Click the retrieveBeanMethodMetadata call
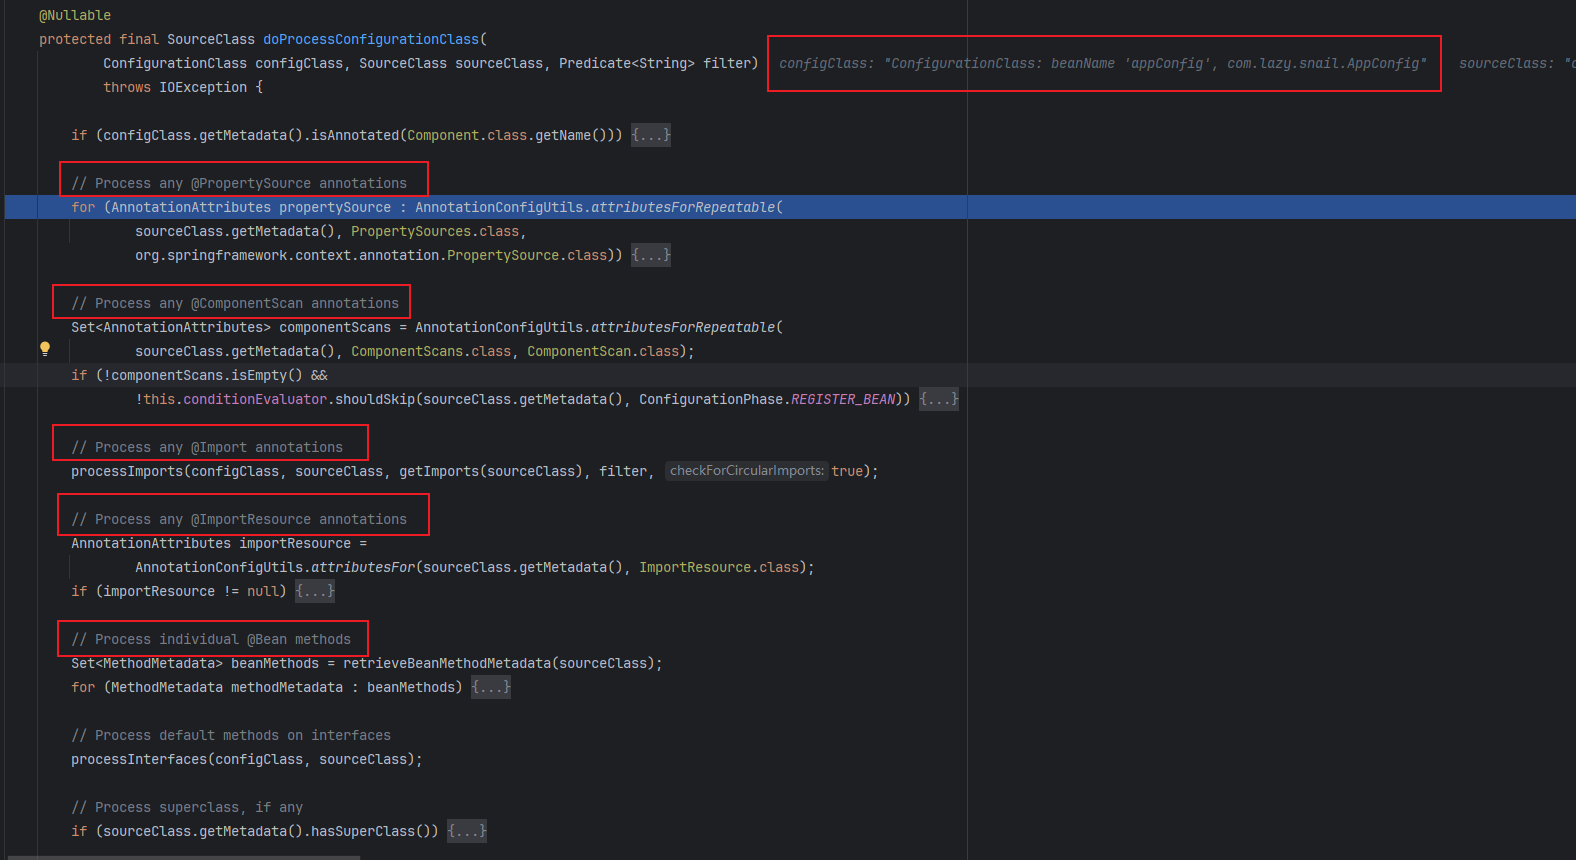Image resolution: width=1576 pixels, height=860 pixels. 447,663
